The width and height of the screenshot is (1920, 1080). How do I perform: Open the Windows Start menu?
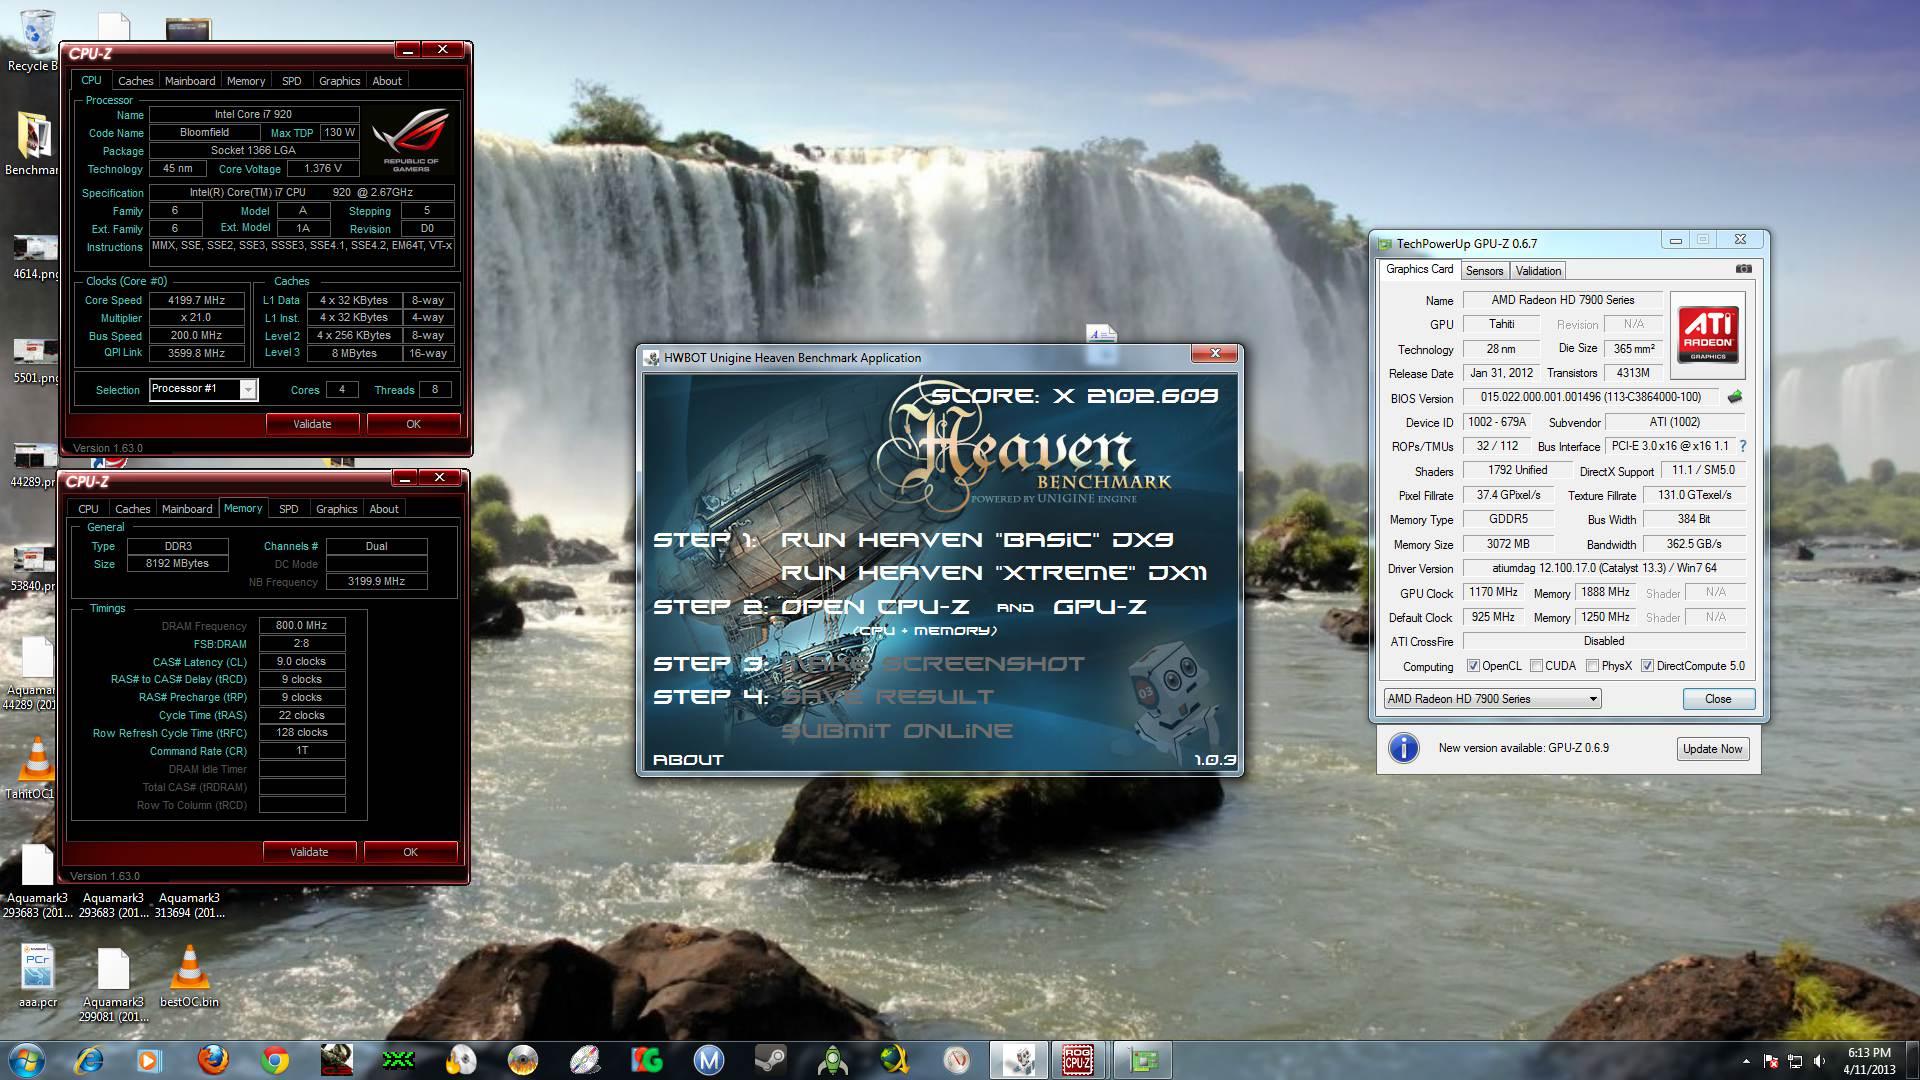coord(27,1060)
